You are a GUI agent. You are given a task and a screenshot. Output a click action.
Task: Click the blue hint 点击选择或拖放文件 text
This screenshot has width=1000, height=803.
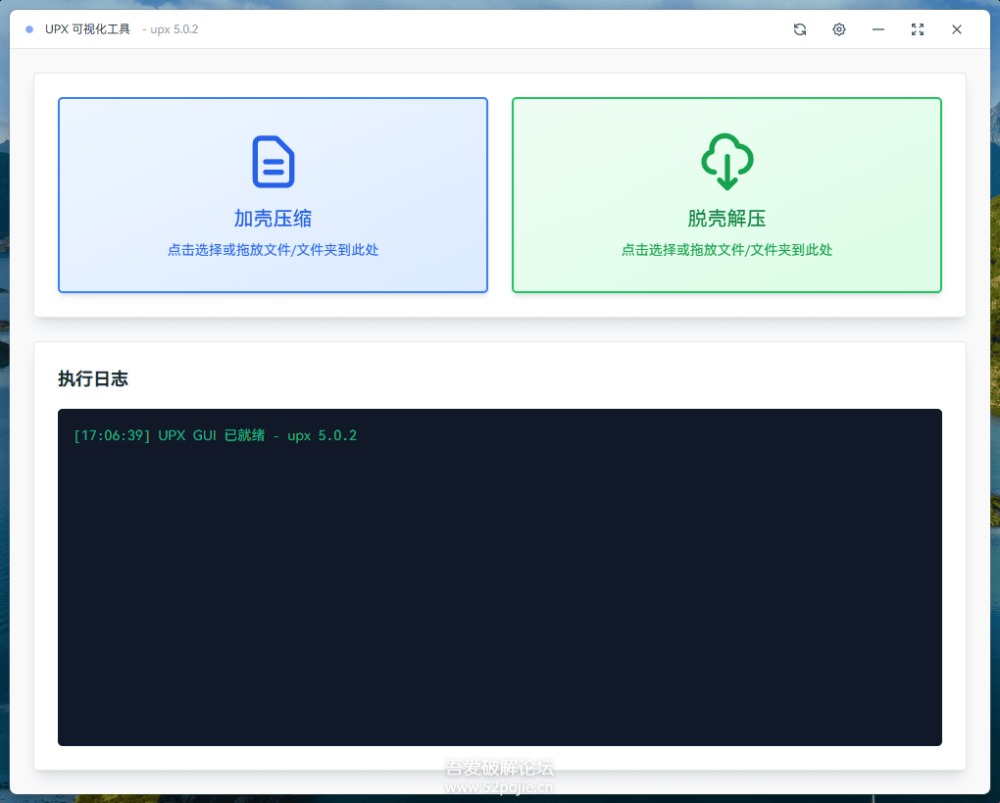coord(273,250)
